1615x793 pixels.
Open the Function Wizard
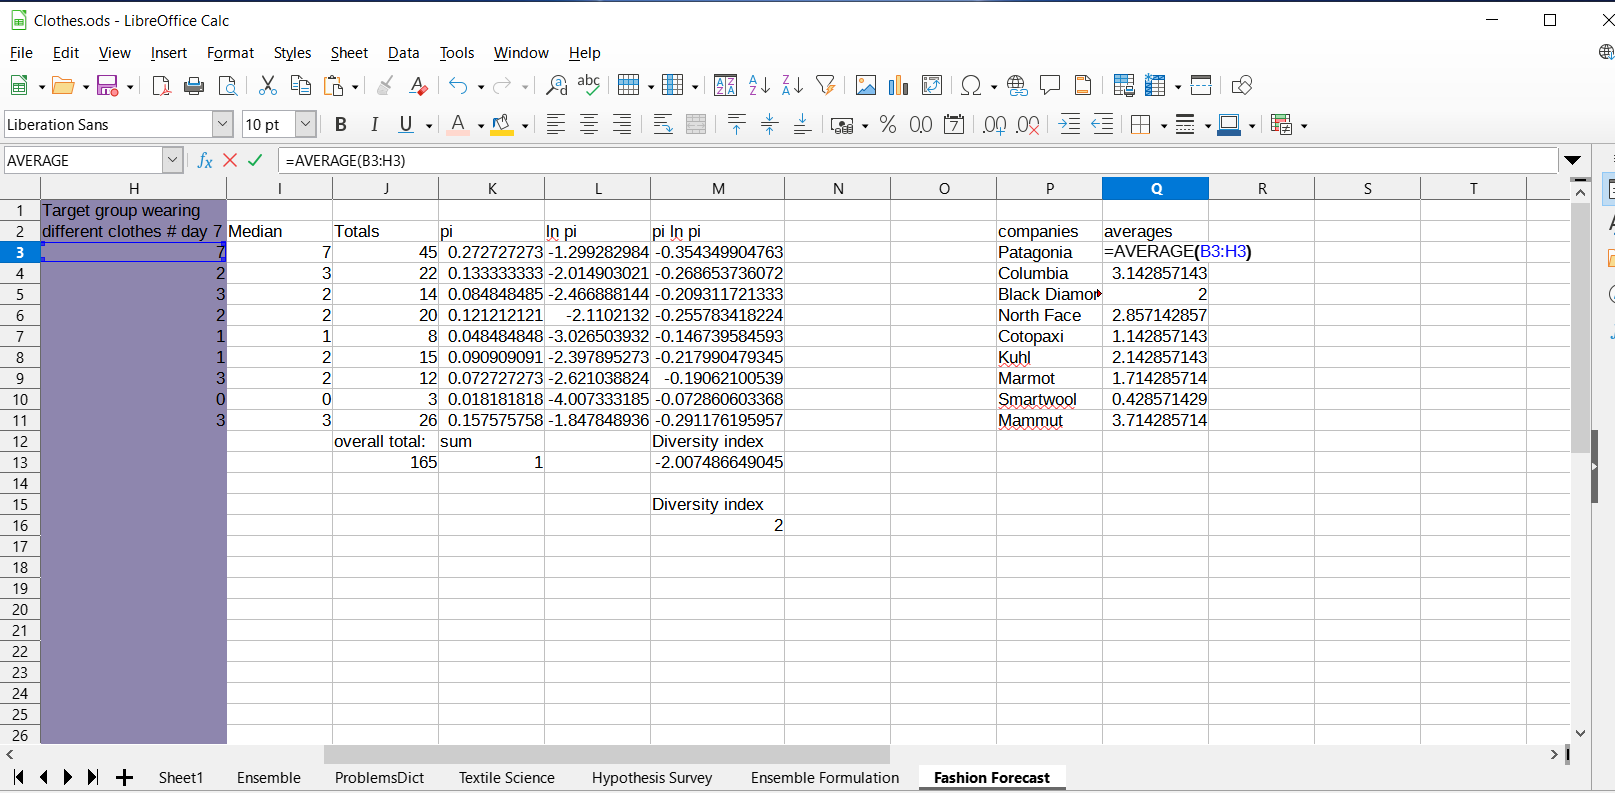205,160
